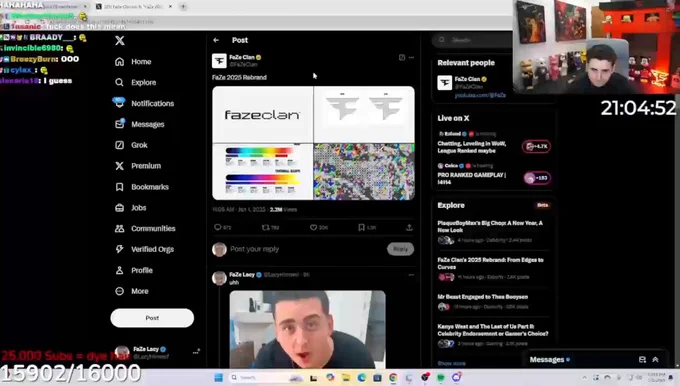Click the Grok explain icon on post
This screenshot has height=386, width=680.
coord(402,57)
